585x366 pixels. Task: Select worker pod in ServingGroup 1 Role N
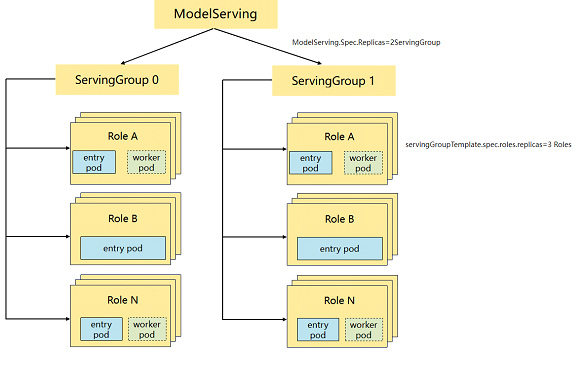(x=364, y=329)
